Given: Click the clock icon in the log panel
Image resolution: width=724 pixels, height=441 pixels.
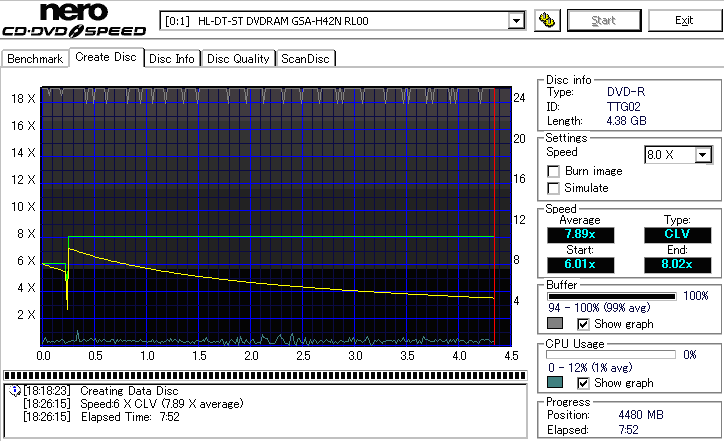Looking at the screenshot, I should [x=13, y=390].
